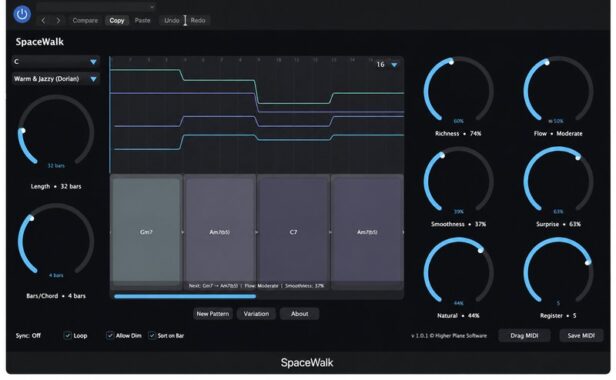Screen dimensions: 616x380
Task: Click the Save MIDI button
Action: pos(581,336)
